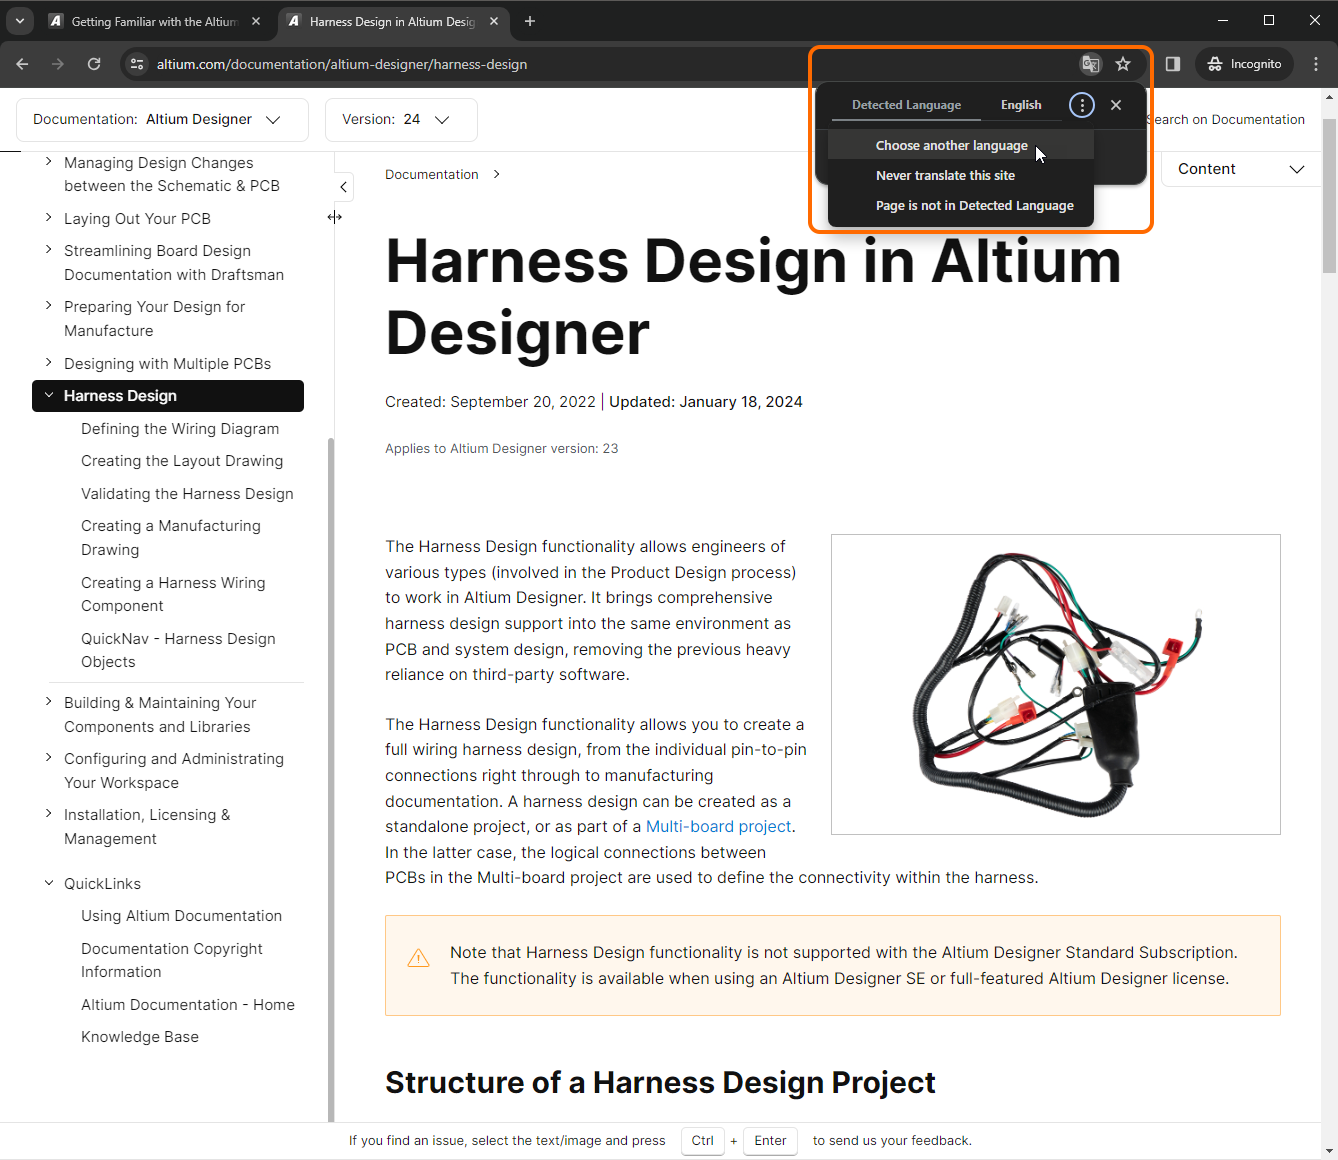This screenshot has width=1338, height=1160.
Task: Open Creating a Harness Wiring Component page
Action: click(173, 594)
